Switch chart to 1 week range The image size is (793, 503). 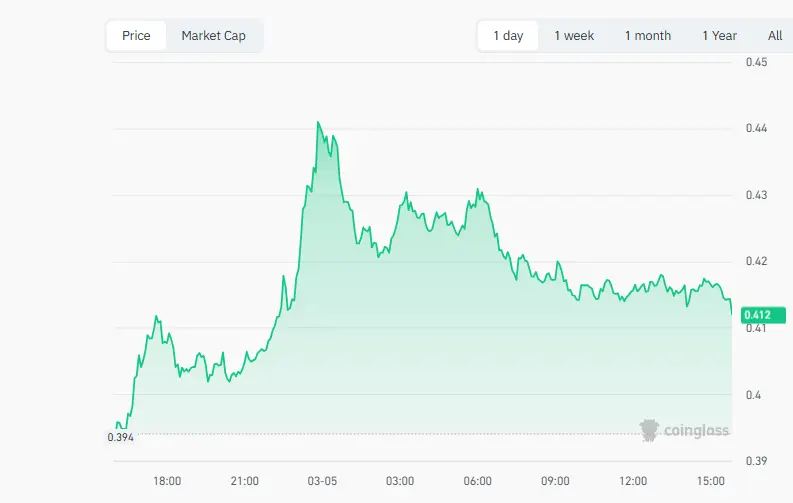574,36
